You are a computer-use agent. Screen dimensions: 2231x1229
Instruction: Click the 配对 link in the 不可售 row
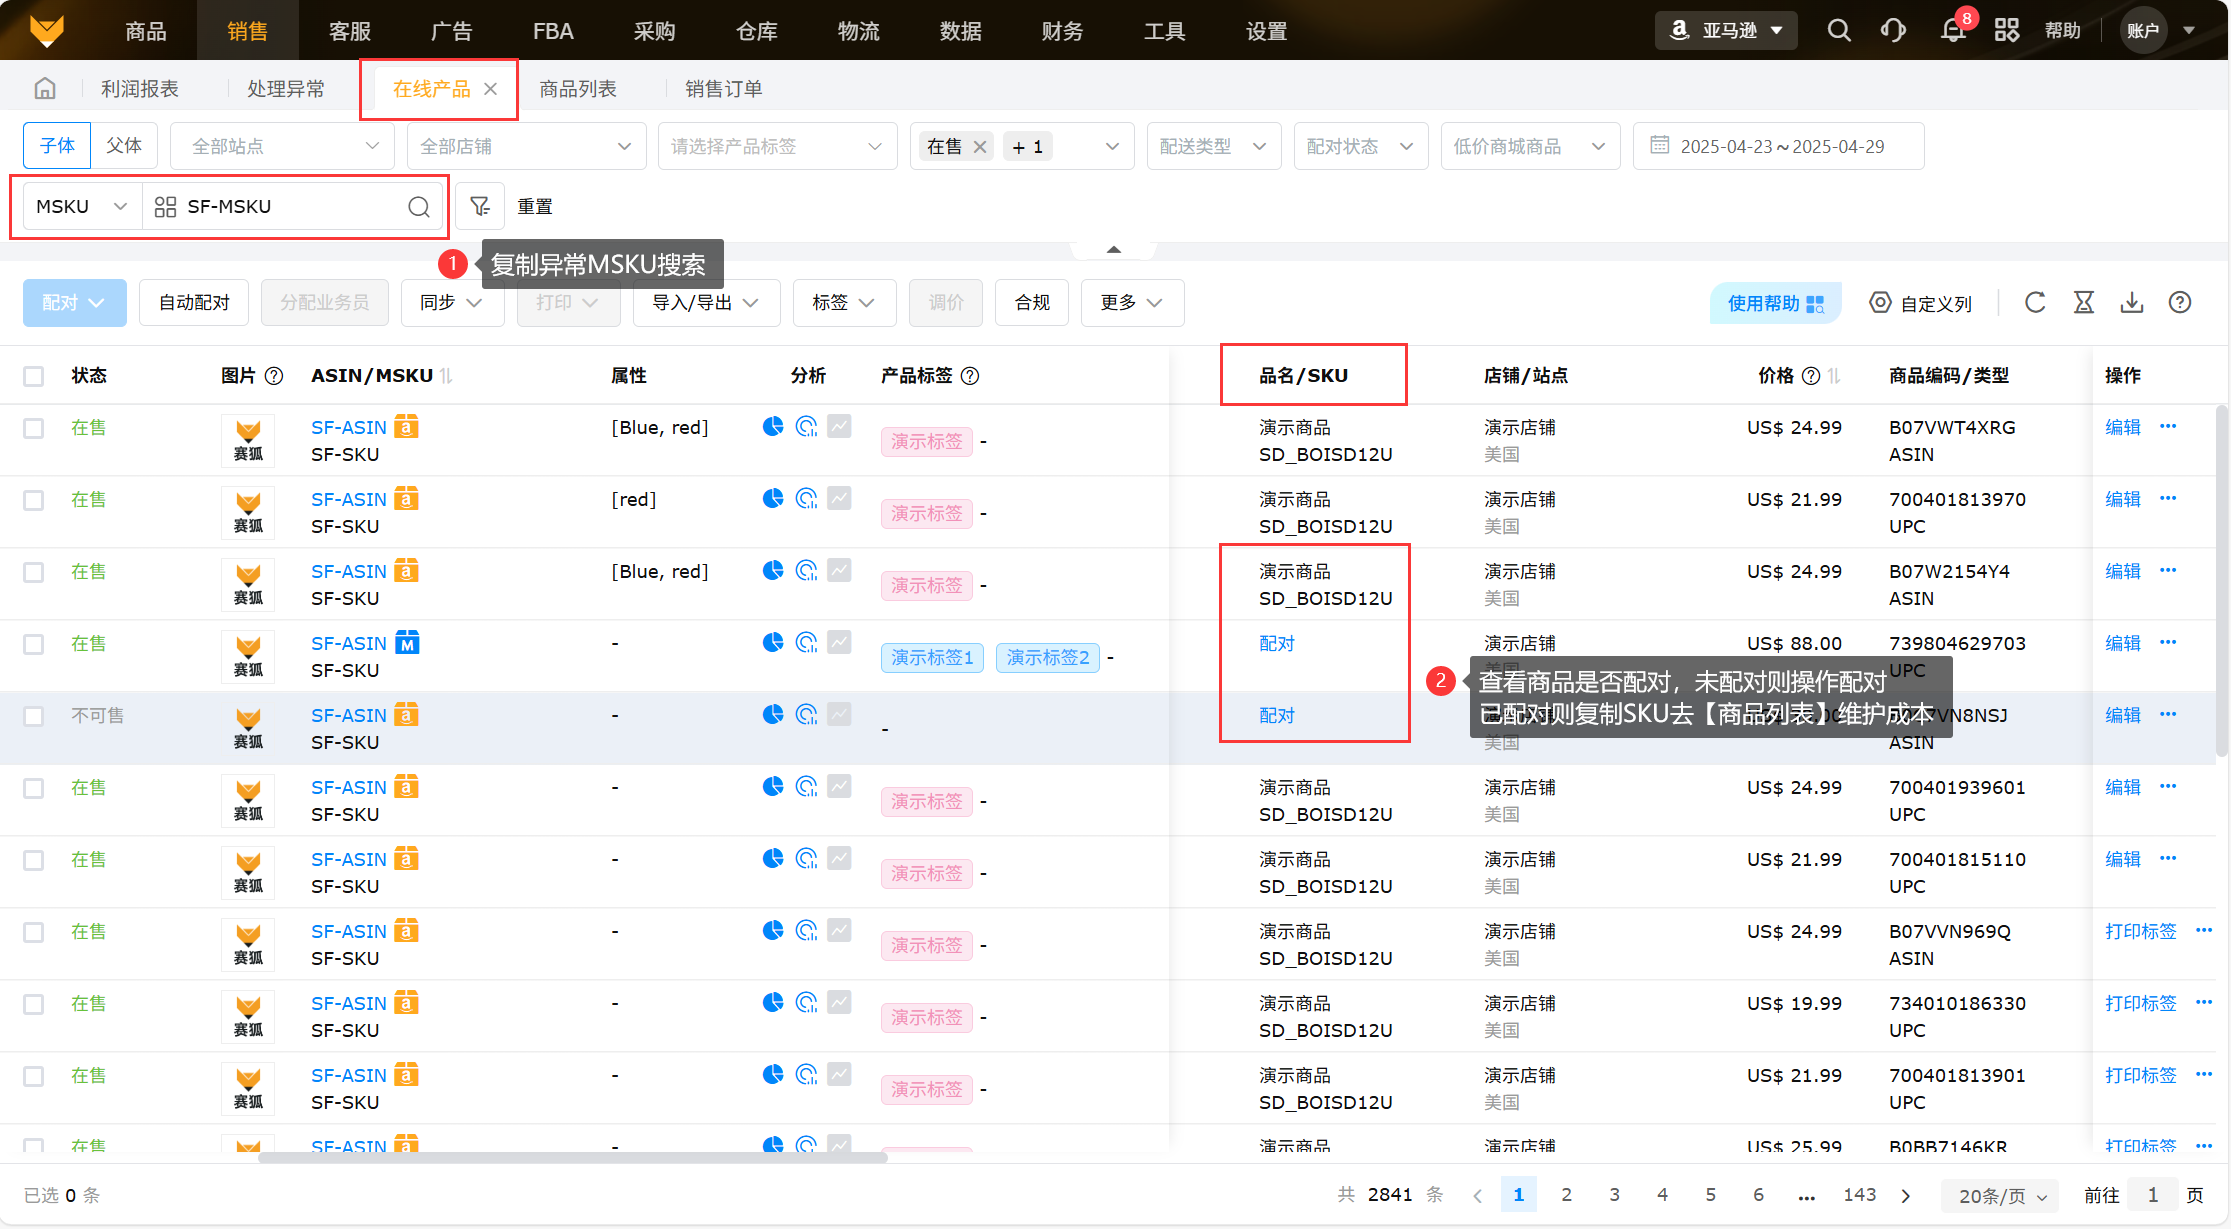point(1276,716)
